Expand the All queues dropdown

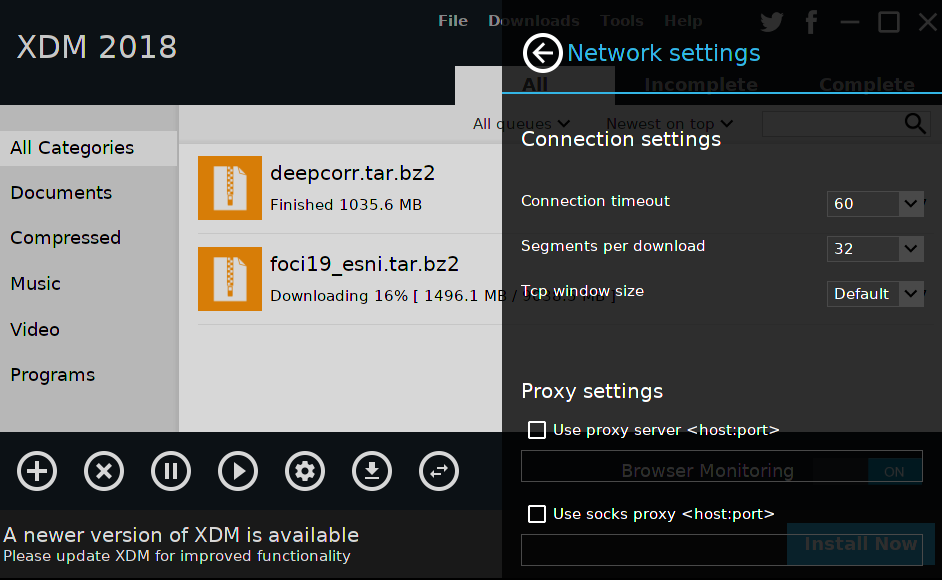(521, 124)
